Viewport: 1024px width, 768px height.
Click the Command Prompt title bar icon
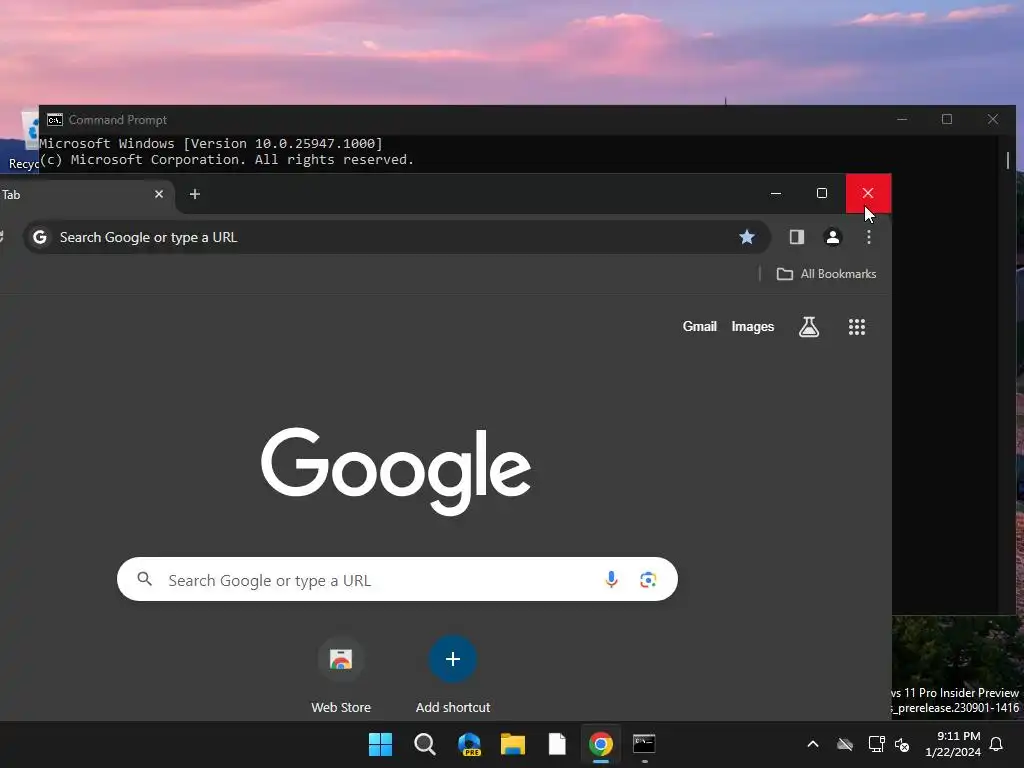point(55,120)
